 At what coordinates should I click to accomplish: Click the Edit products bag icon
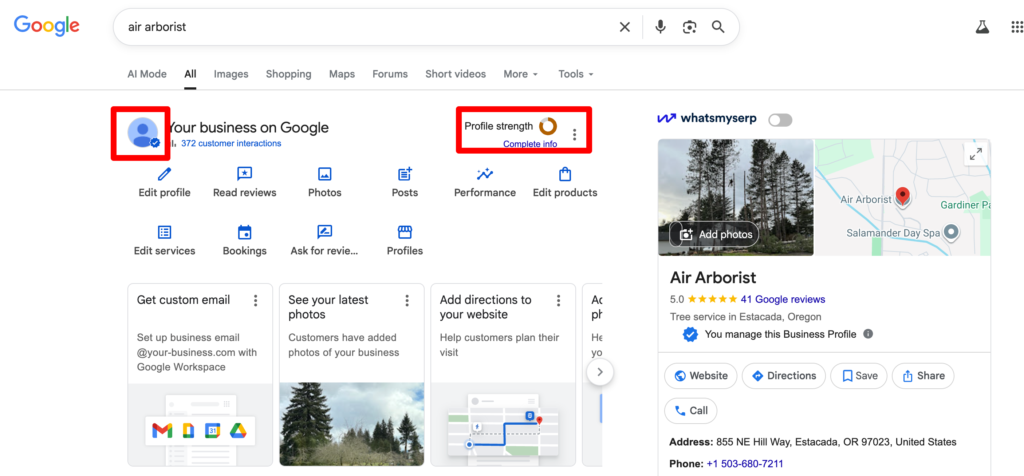click(565, 174)
